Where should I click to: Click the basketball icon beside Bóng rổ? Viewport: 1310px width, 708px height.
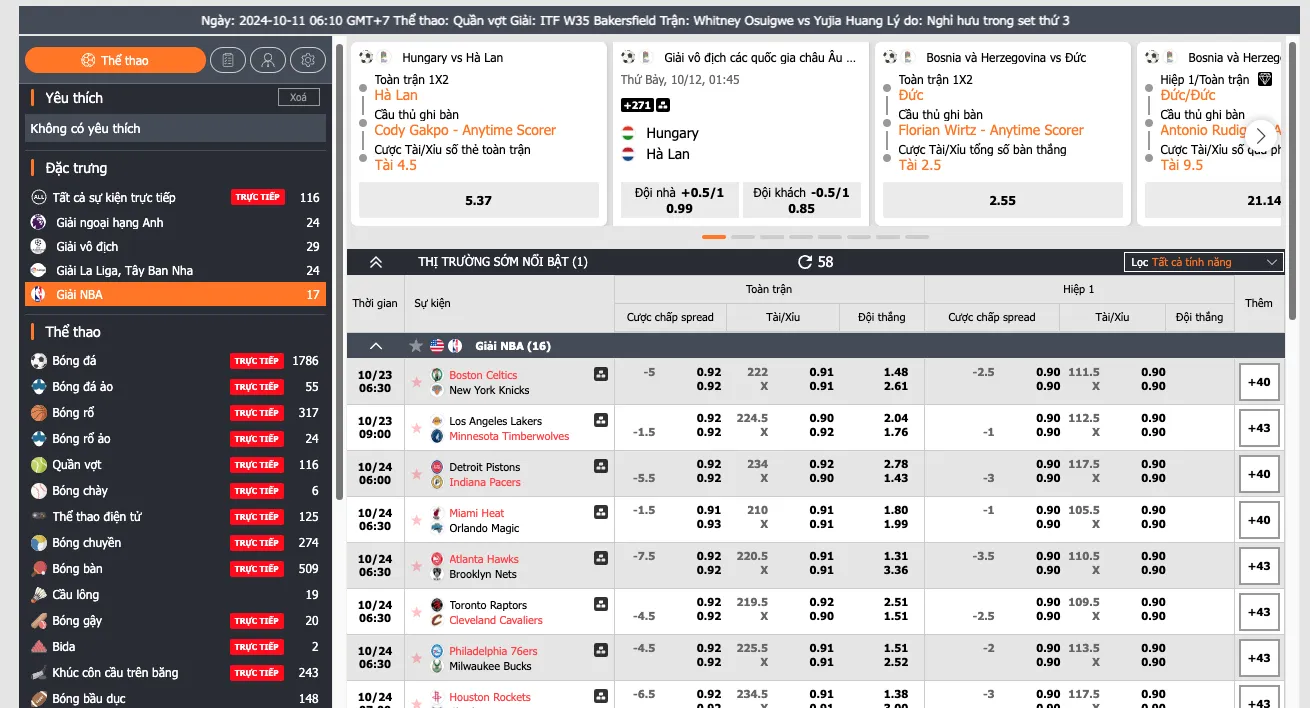[39, 413]
